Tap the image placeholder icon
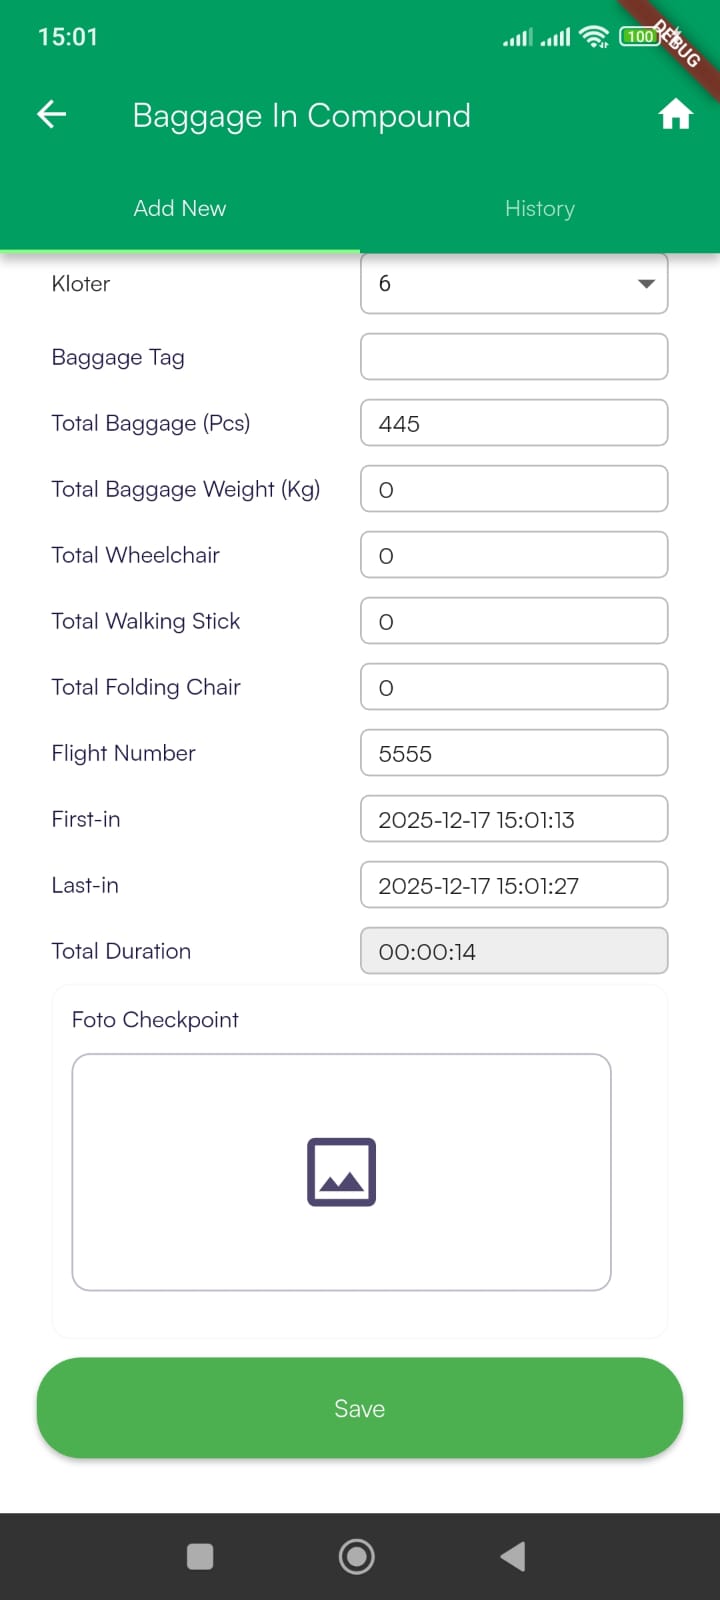The image size is (720, 1600). click(x=341, y=1172)
